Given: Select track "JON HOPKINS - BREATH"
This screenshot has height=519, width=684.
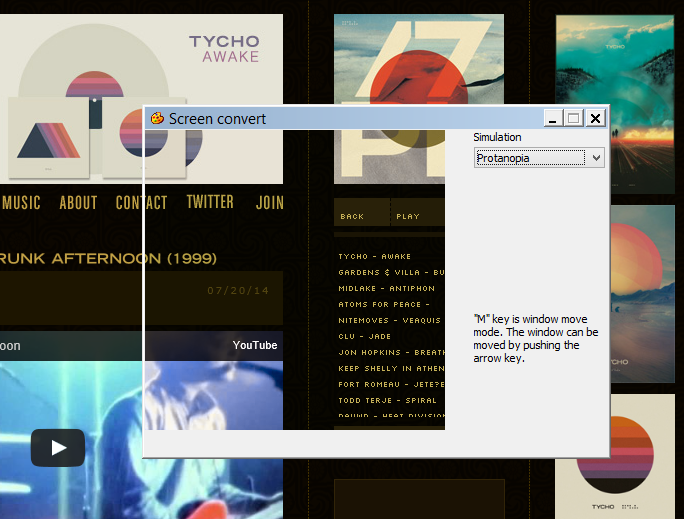Looking at the screenshot, I should coord(391,352).
